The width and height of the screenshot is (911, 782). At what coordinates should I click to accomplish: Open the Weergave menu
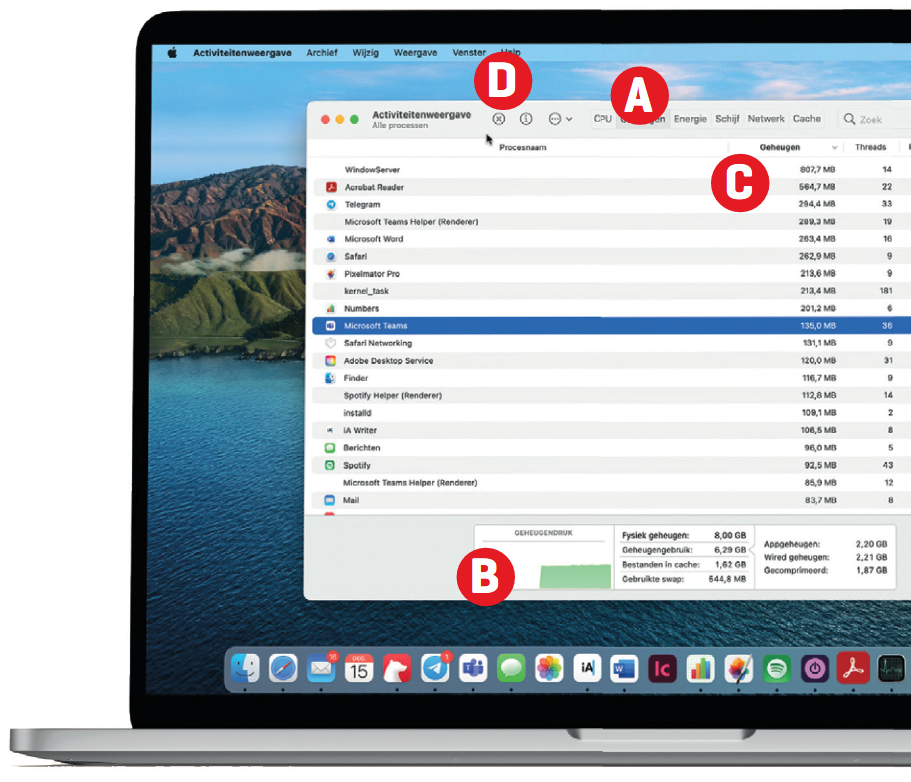415,53
